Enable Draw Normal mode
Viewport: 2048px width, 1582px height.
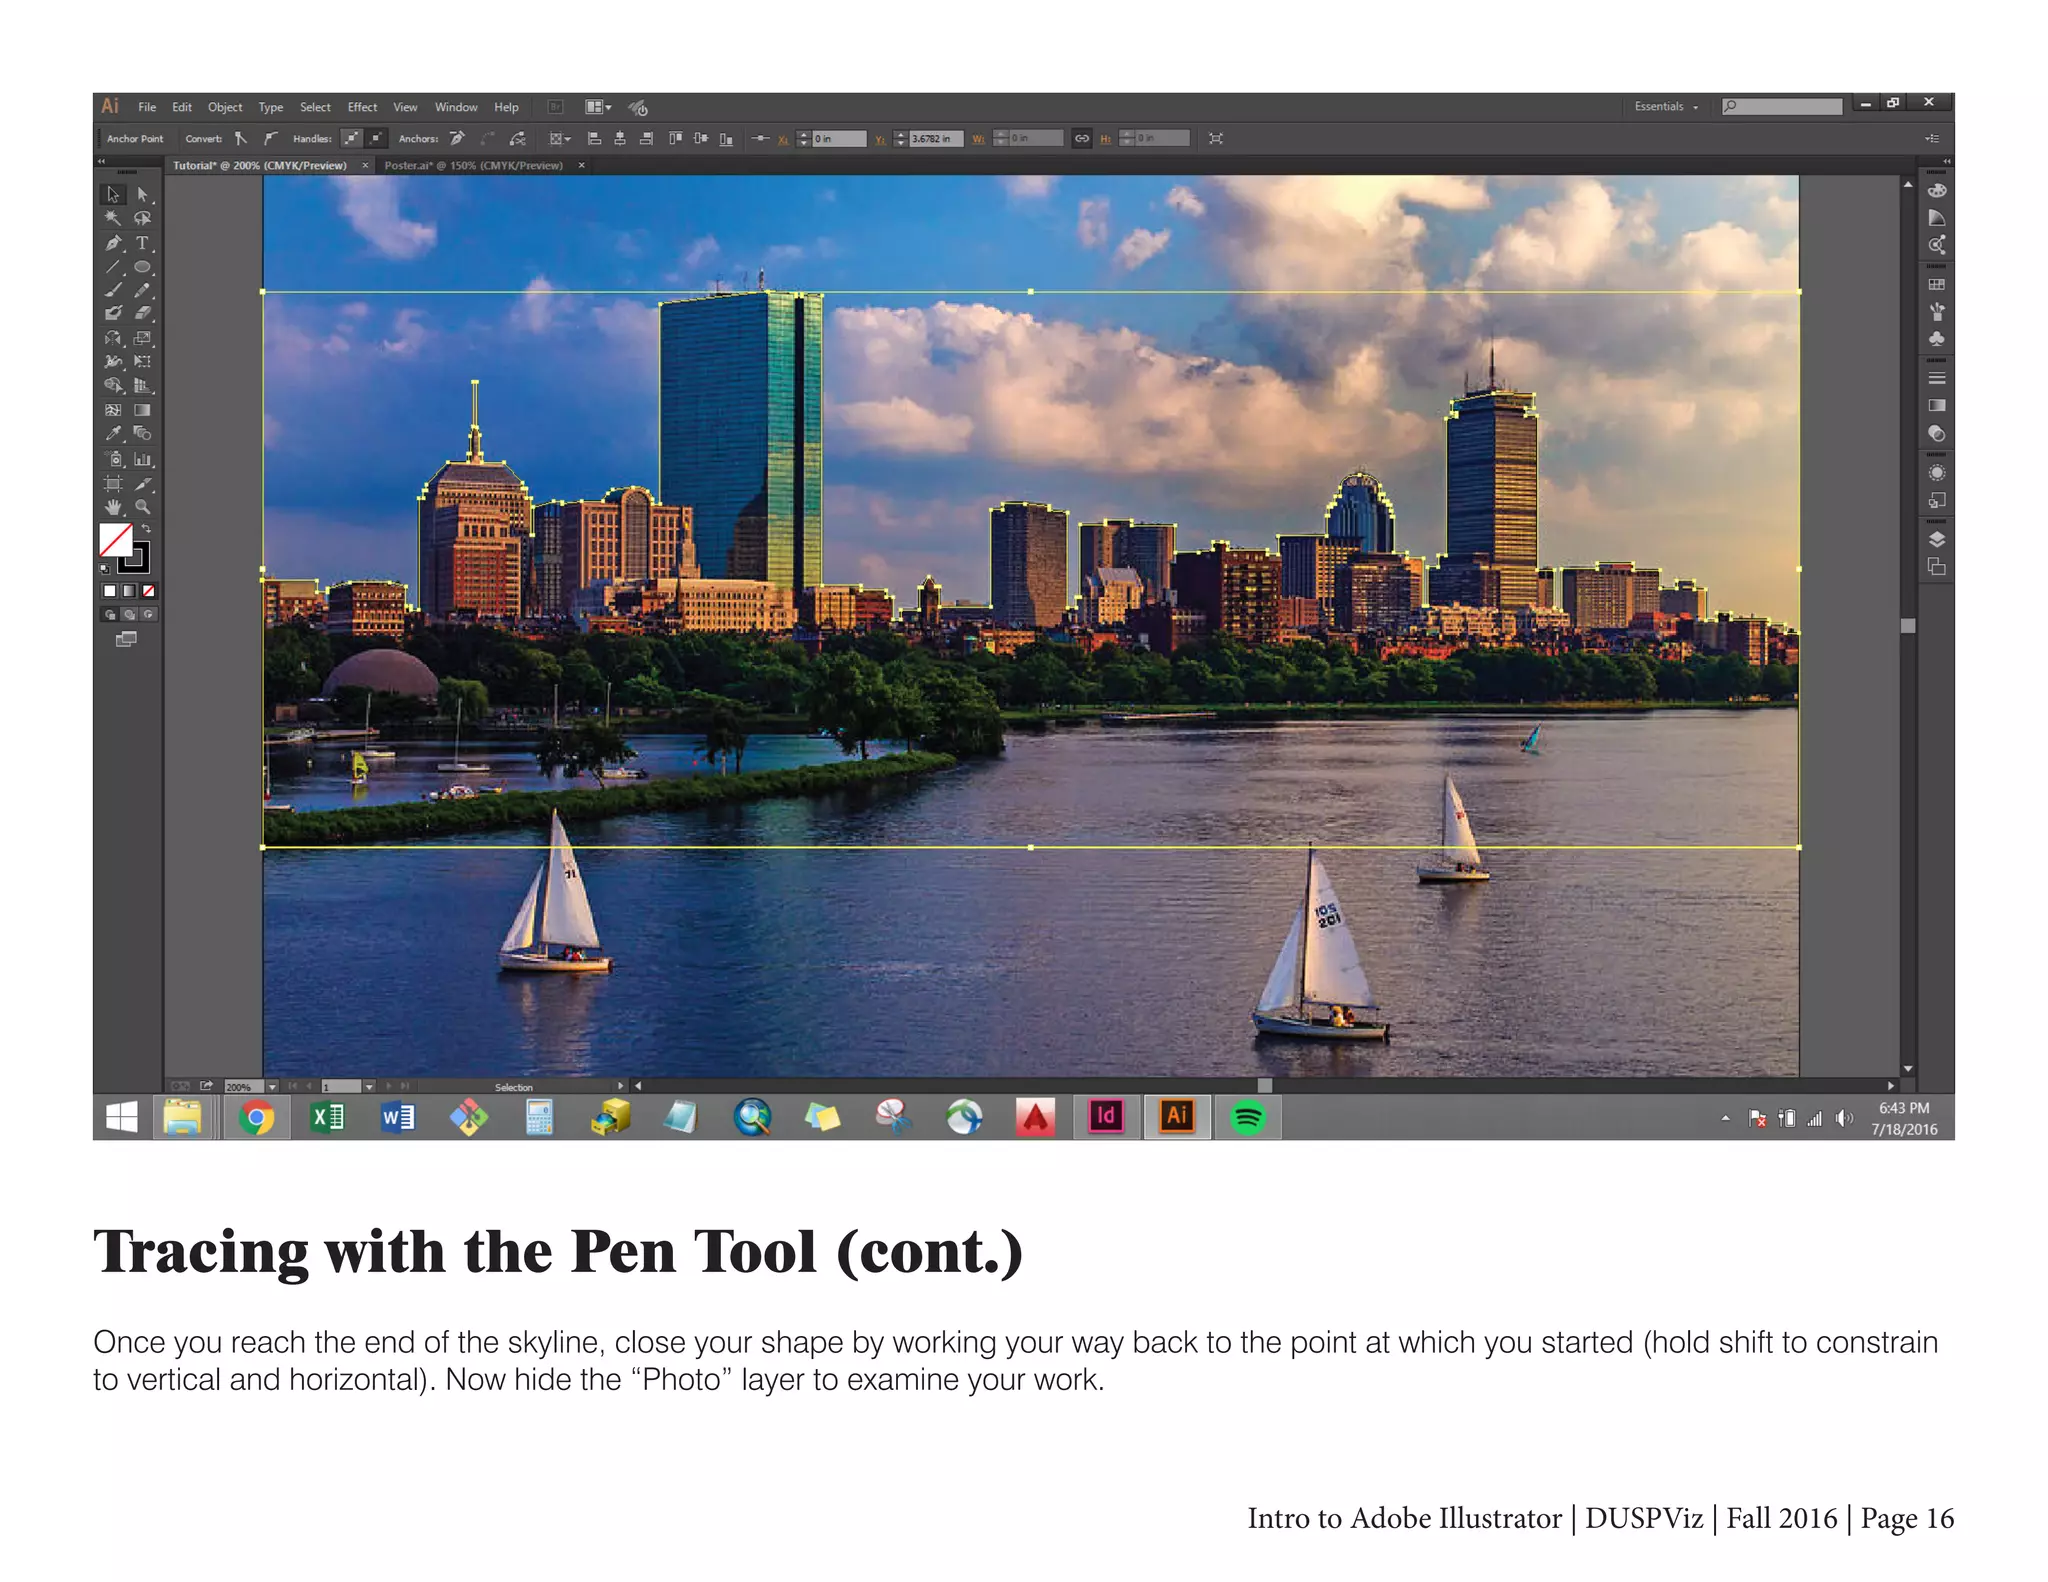(110, 614)
